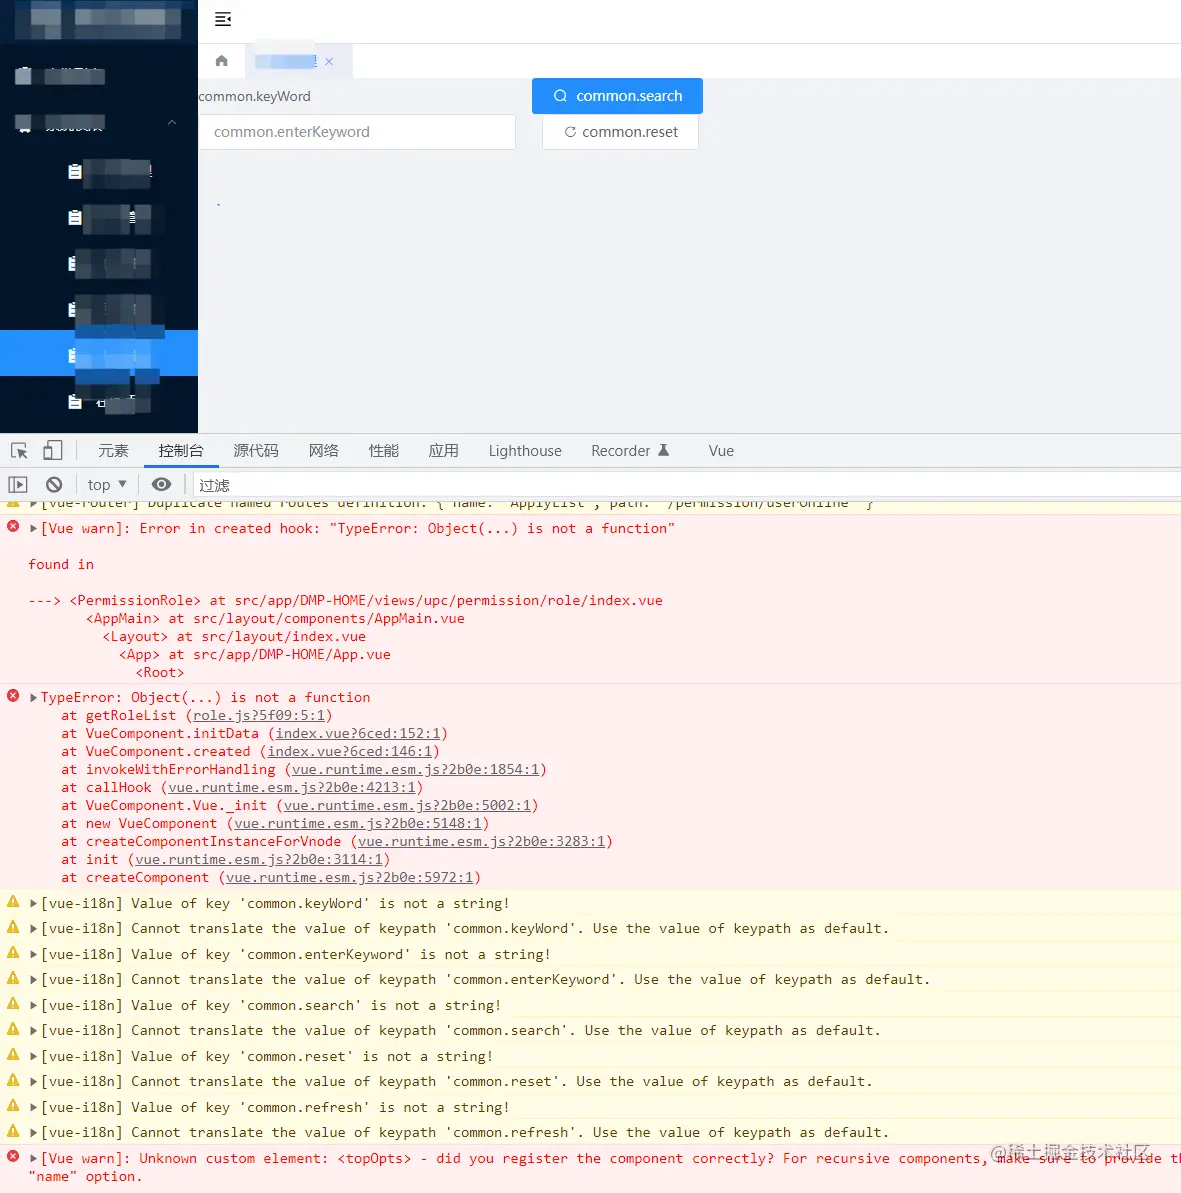
Task: Expand the Error in created hook message
Action: [x=33, y=528]
